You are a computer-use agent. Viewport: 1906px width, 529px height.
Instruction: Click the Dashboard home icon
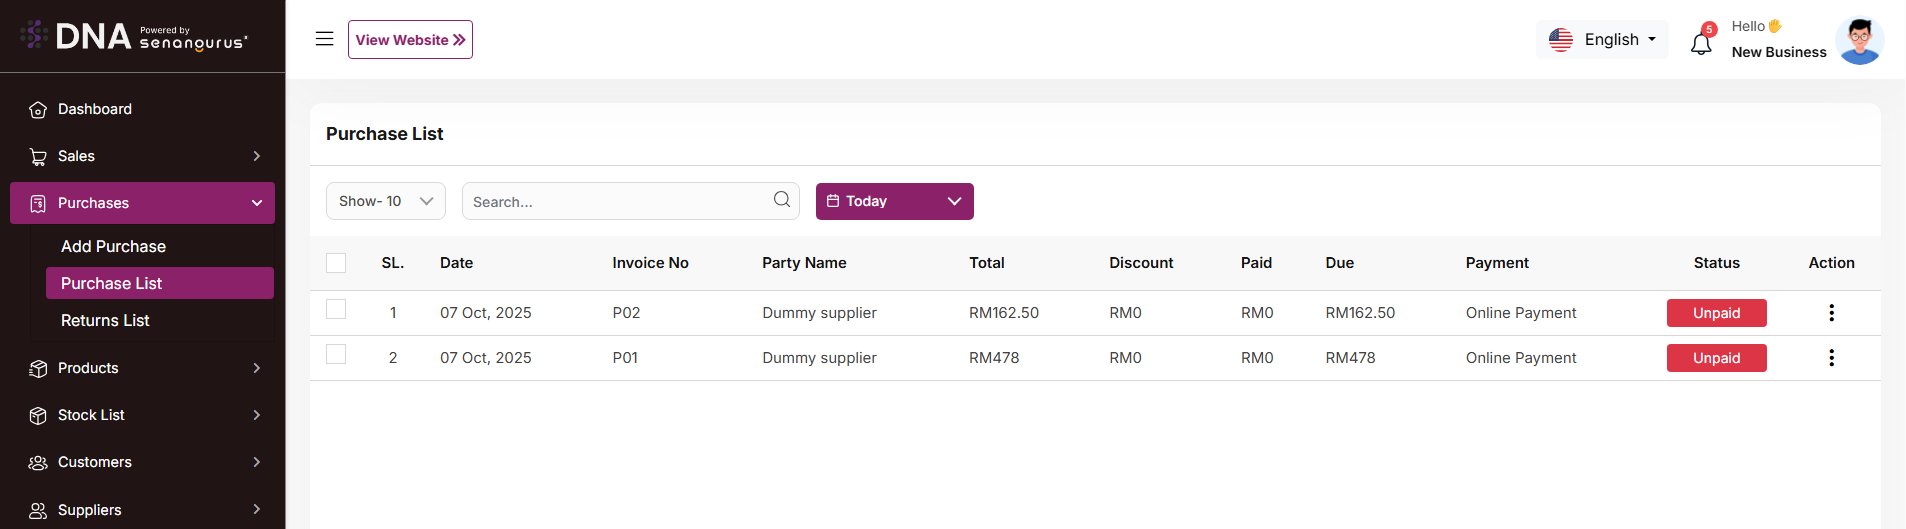(x=38, y=110)
